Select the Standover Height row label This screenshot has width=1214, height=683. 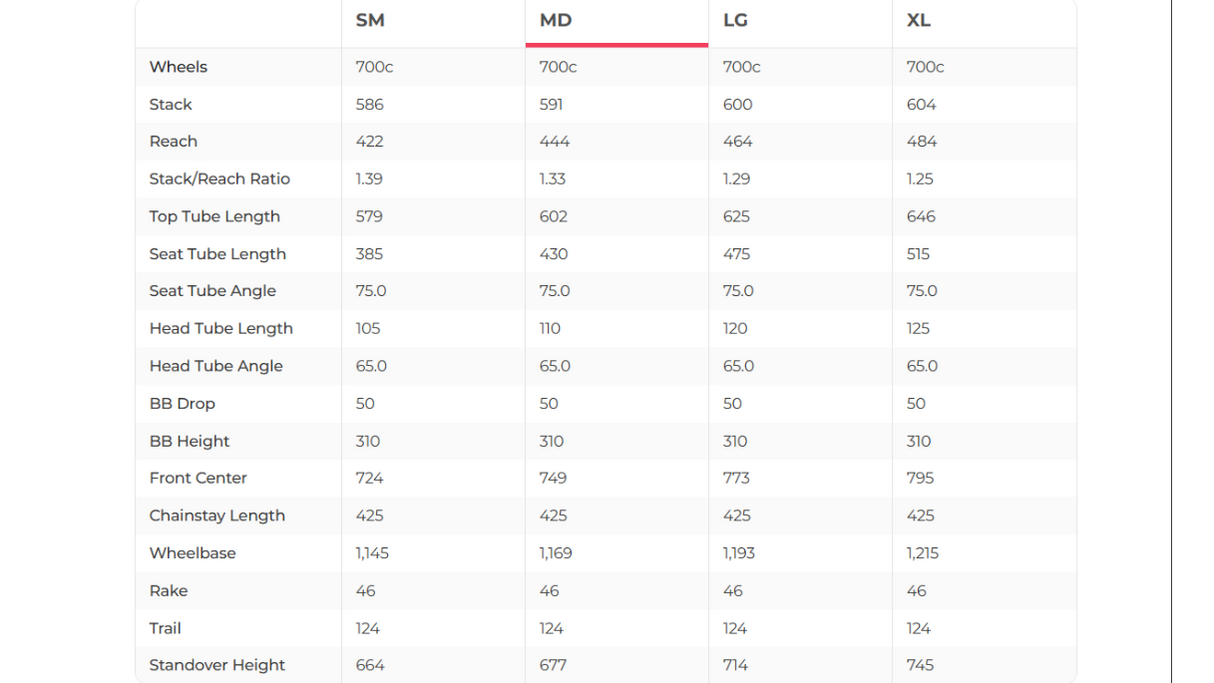tap(217, 665)
